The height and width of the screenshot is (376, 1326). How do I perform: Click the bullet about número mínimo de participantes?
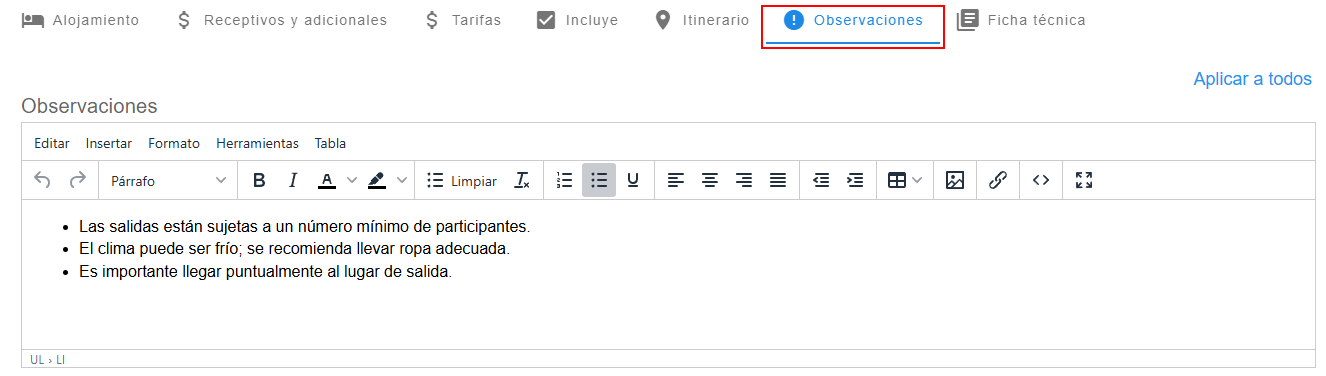(x=304, y=226)
